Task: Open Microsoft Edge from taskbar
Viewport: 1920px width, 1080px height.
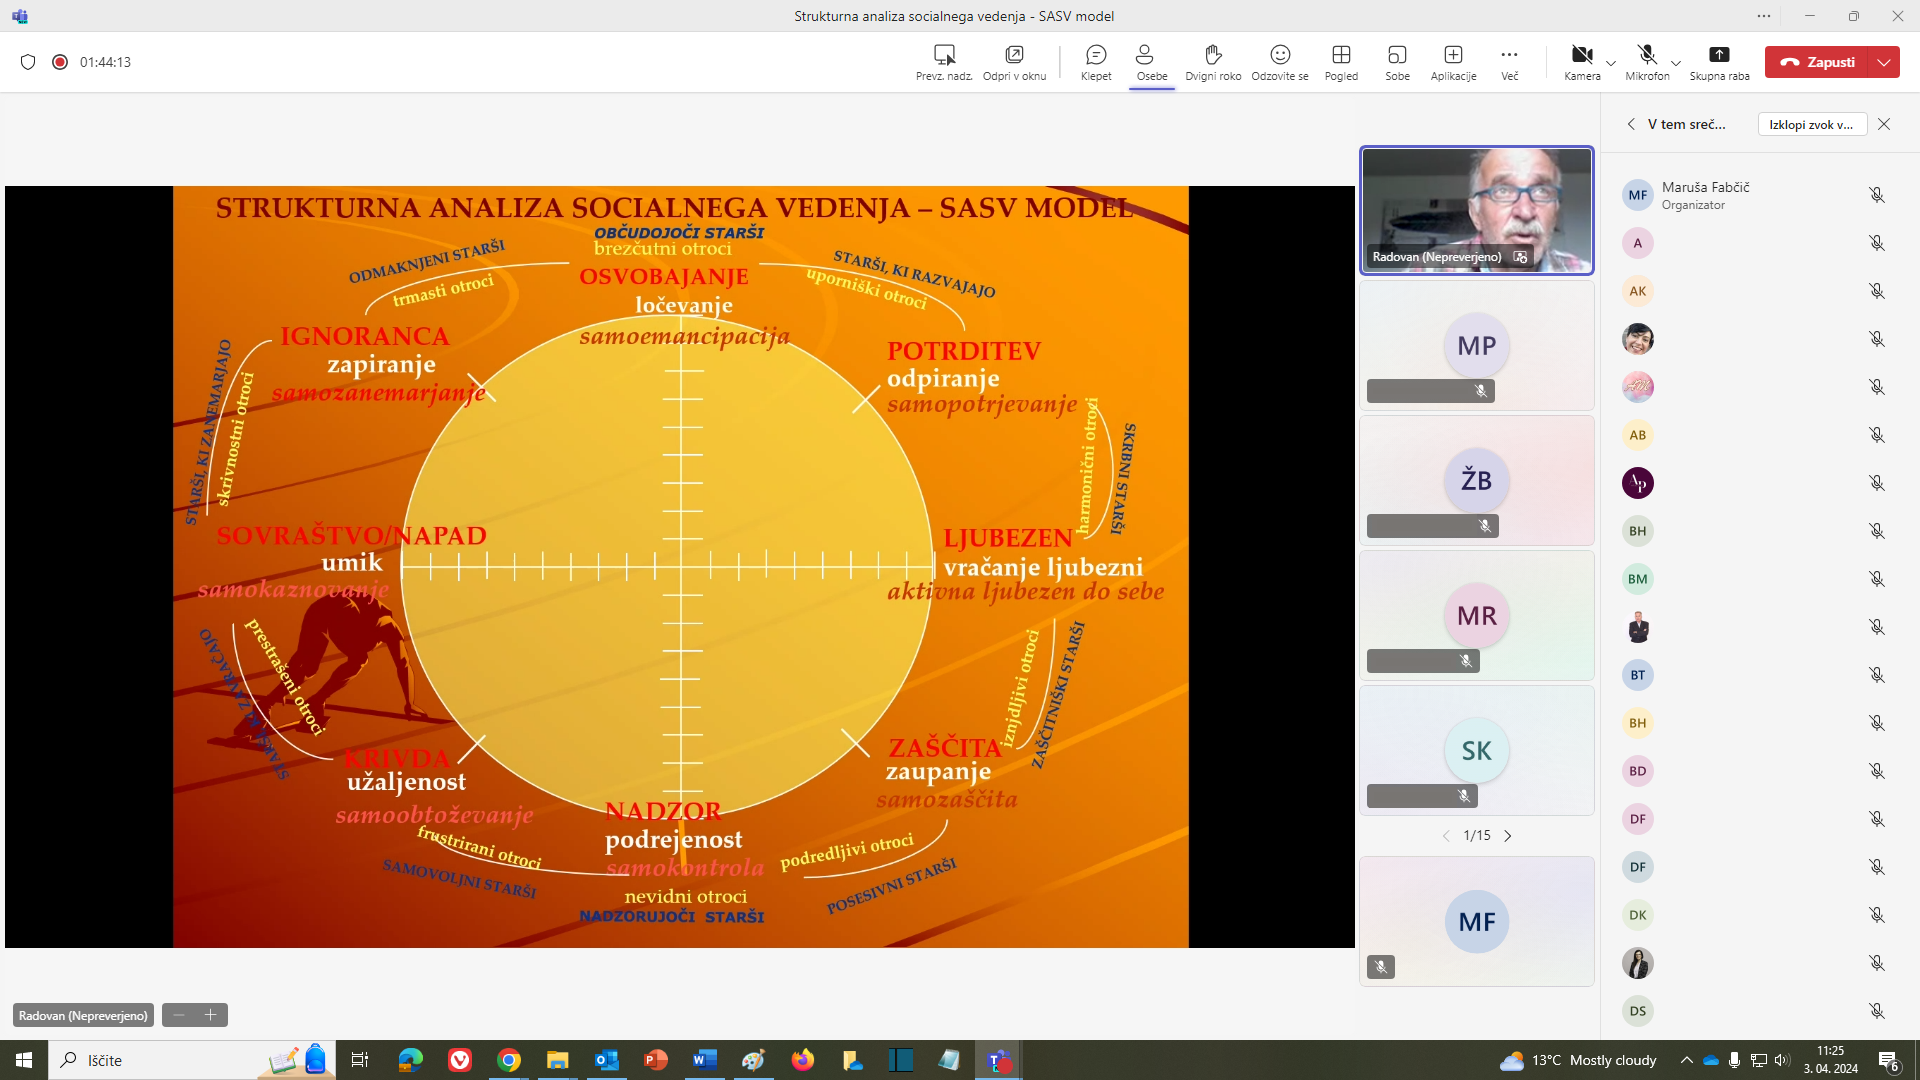Action: [x=410, y=1060]
